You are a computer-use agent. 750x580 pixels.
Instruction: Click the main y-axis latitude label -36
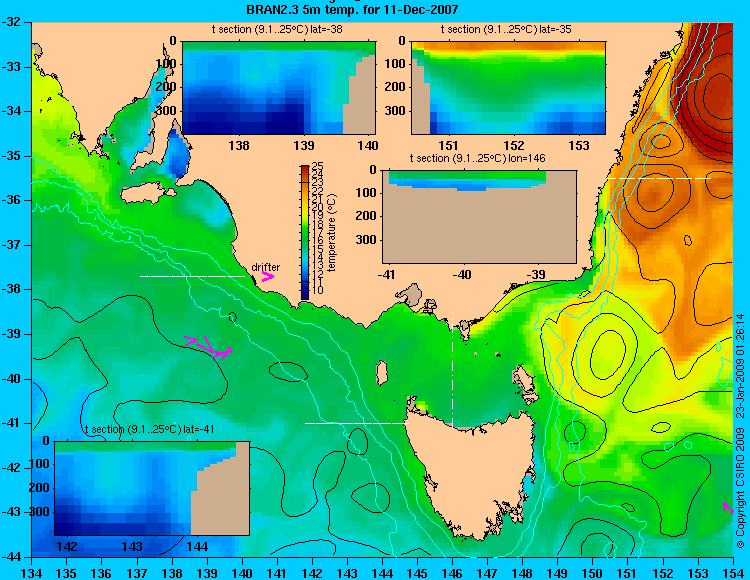click(13, 200)
